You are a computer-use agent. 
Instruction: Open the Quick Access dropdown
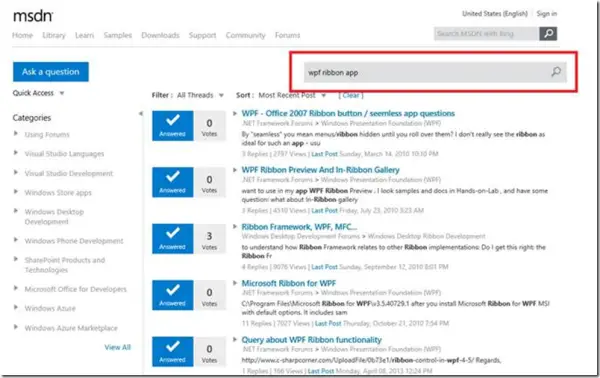click(38, 93)
